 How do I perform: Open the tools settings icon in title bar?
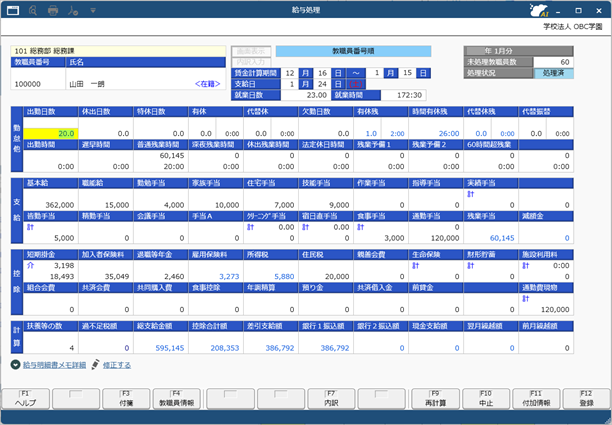pos(73,11)
